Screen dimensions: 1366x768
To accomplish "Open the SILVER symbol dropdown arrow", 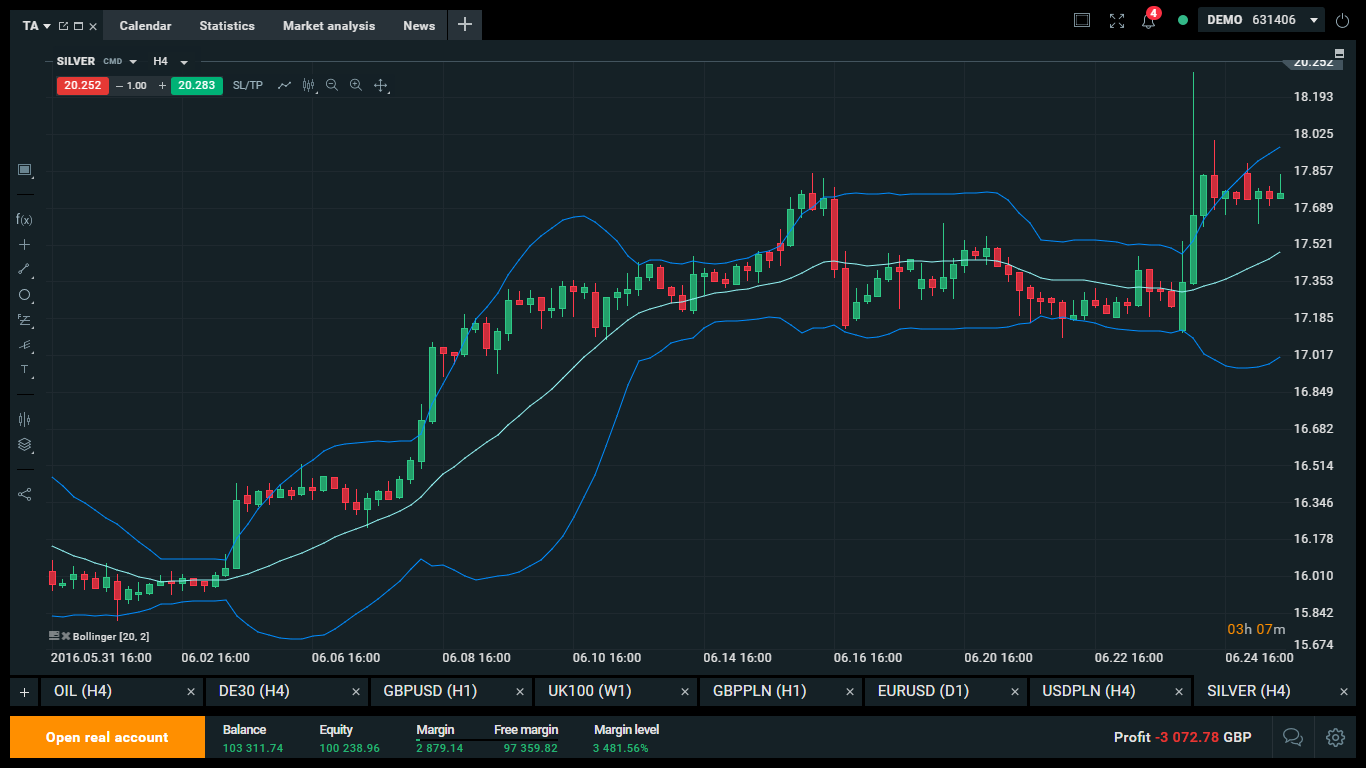I will 133,62.
